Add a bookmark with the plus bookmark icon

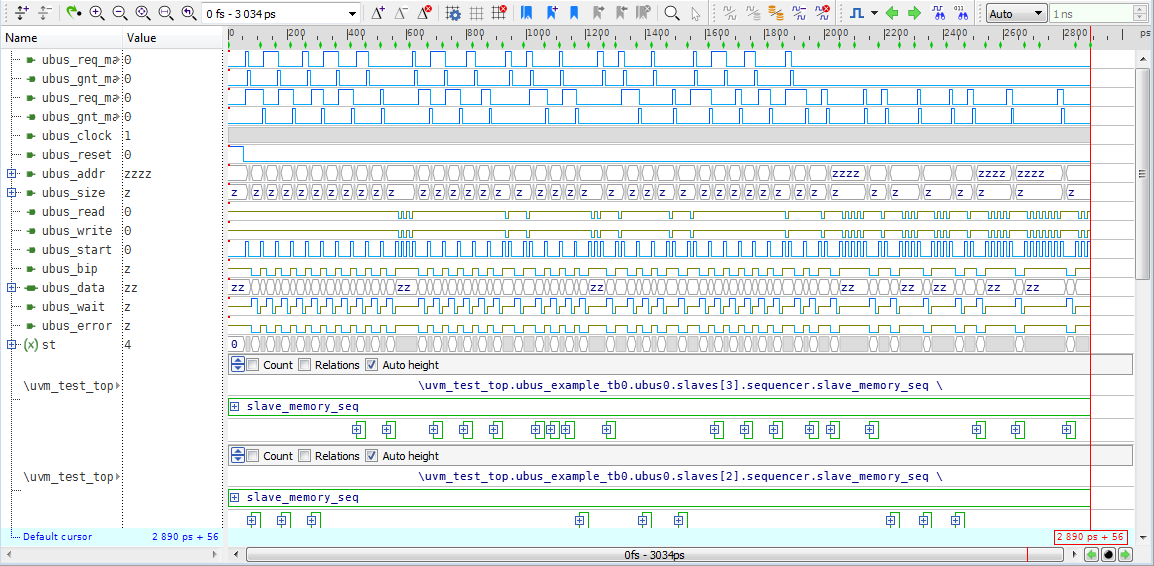tap(552, 13)
